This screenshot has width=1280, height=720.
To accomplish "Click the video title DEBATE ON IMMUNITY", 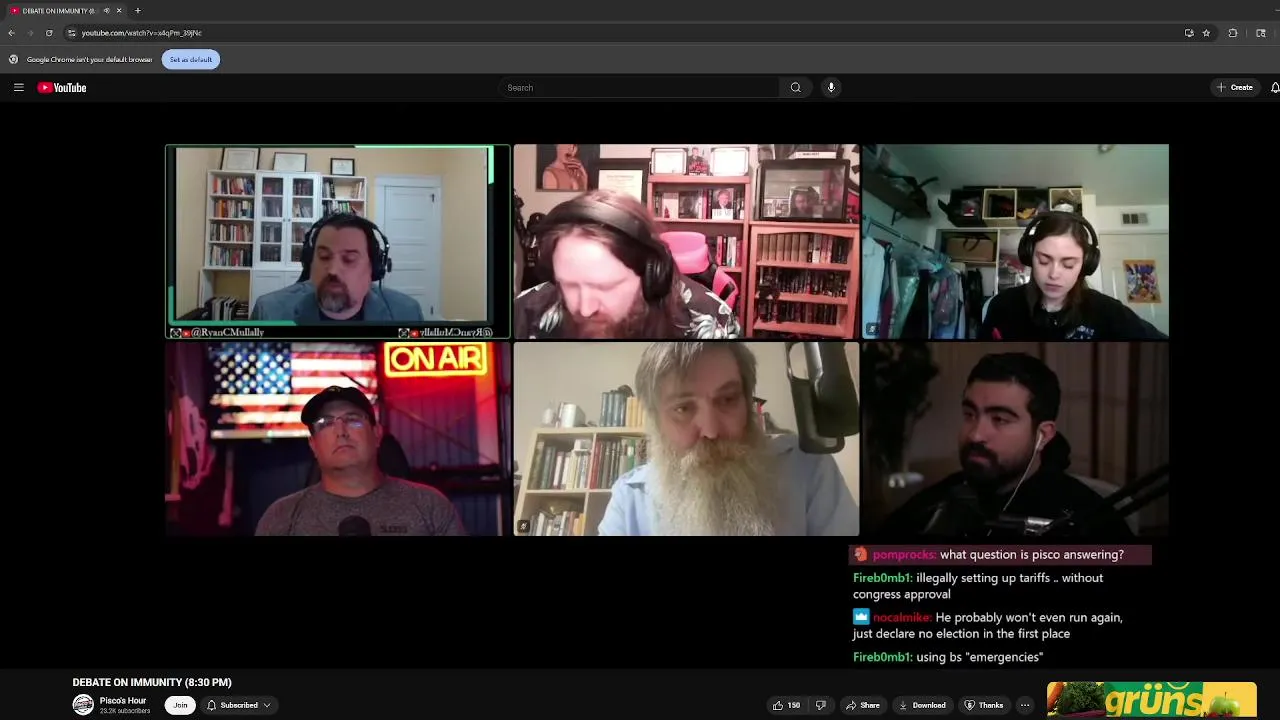I will click(152, 682).
